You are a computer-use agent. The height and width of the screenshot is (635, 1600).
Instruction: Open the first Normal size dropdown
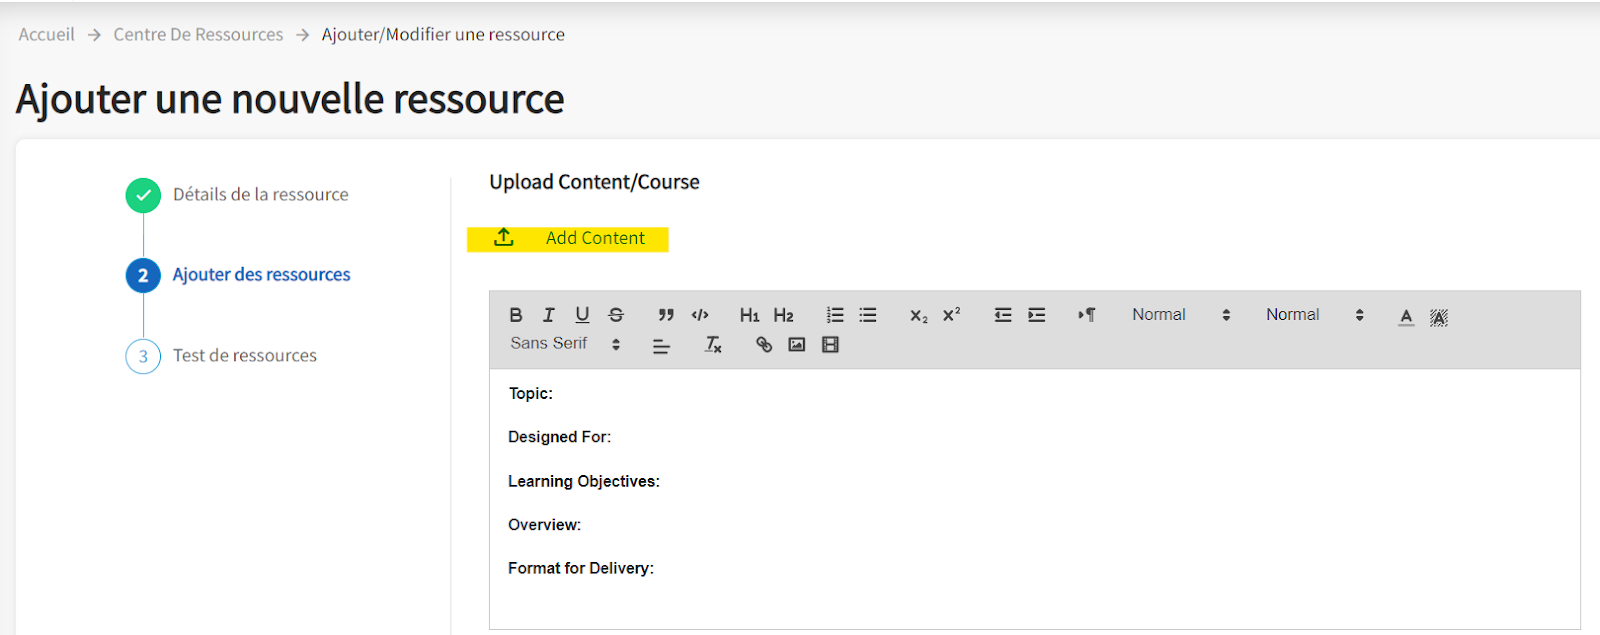[1180, 315]
